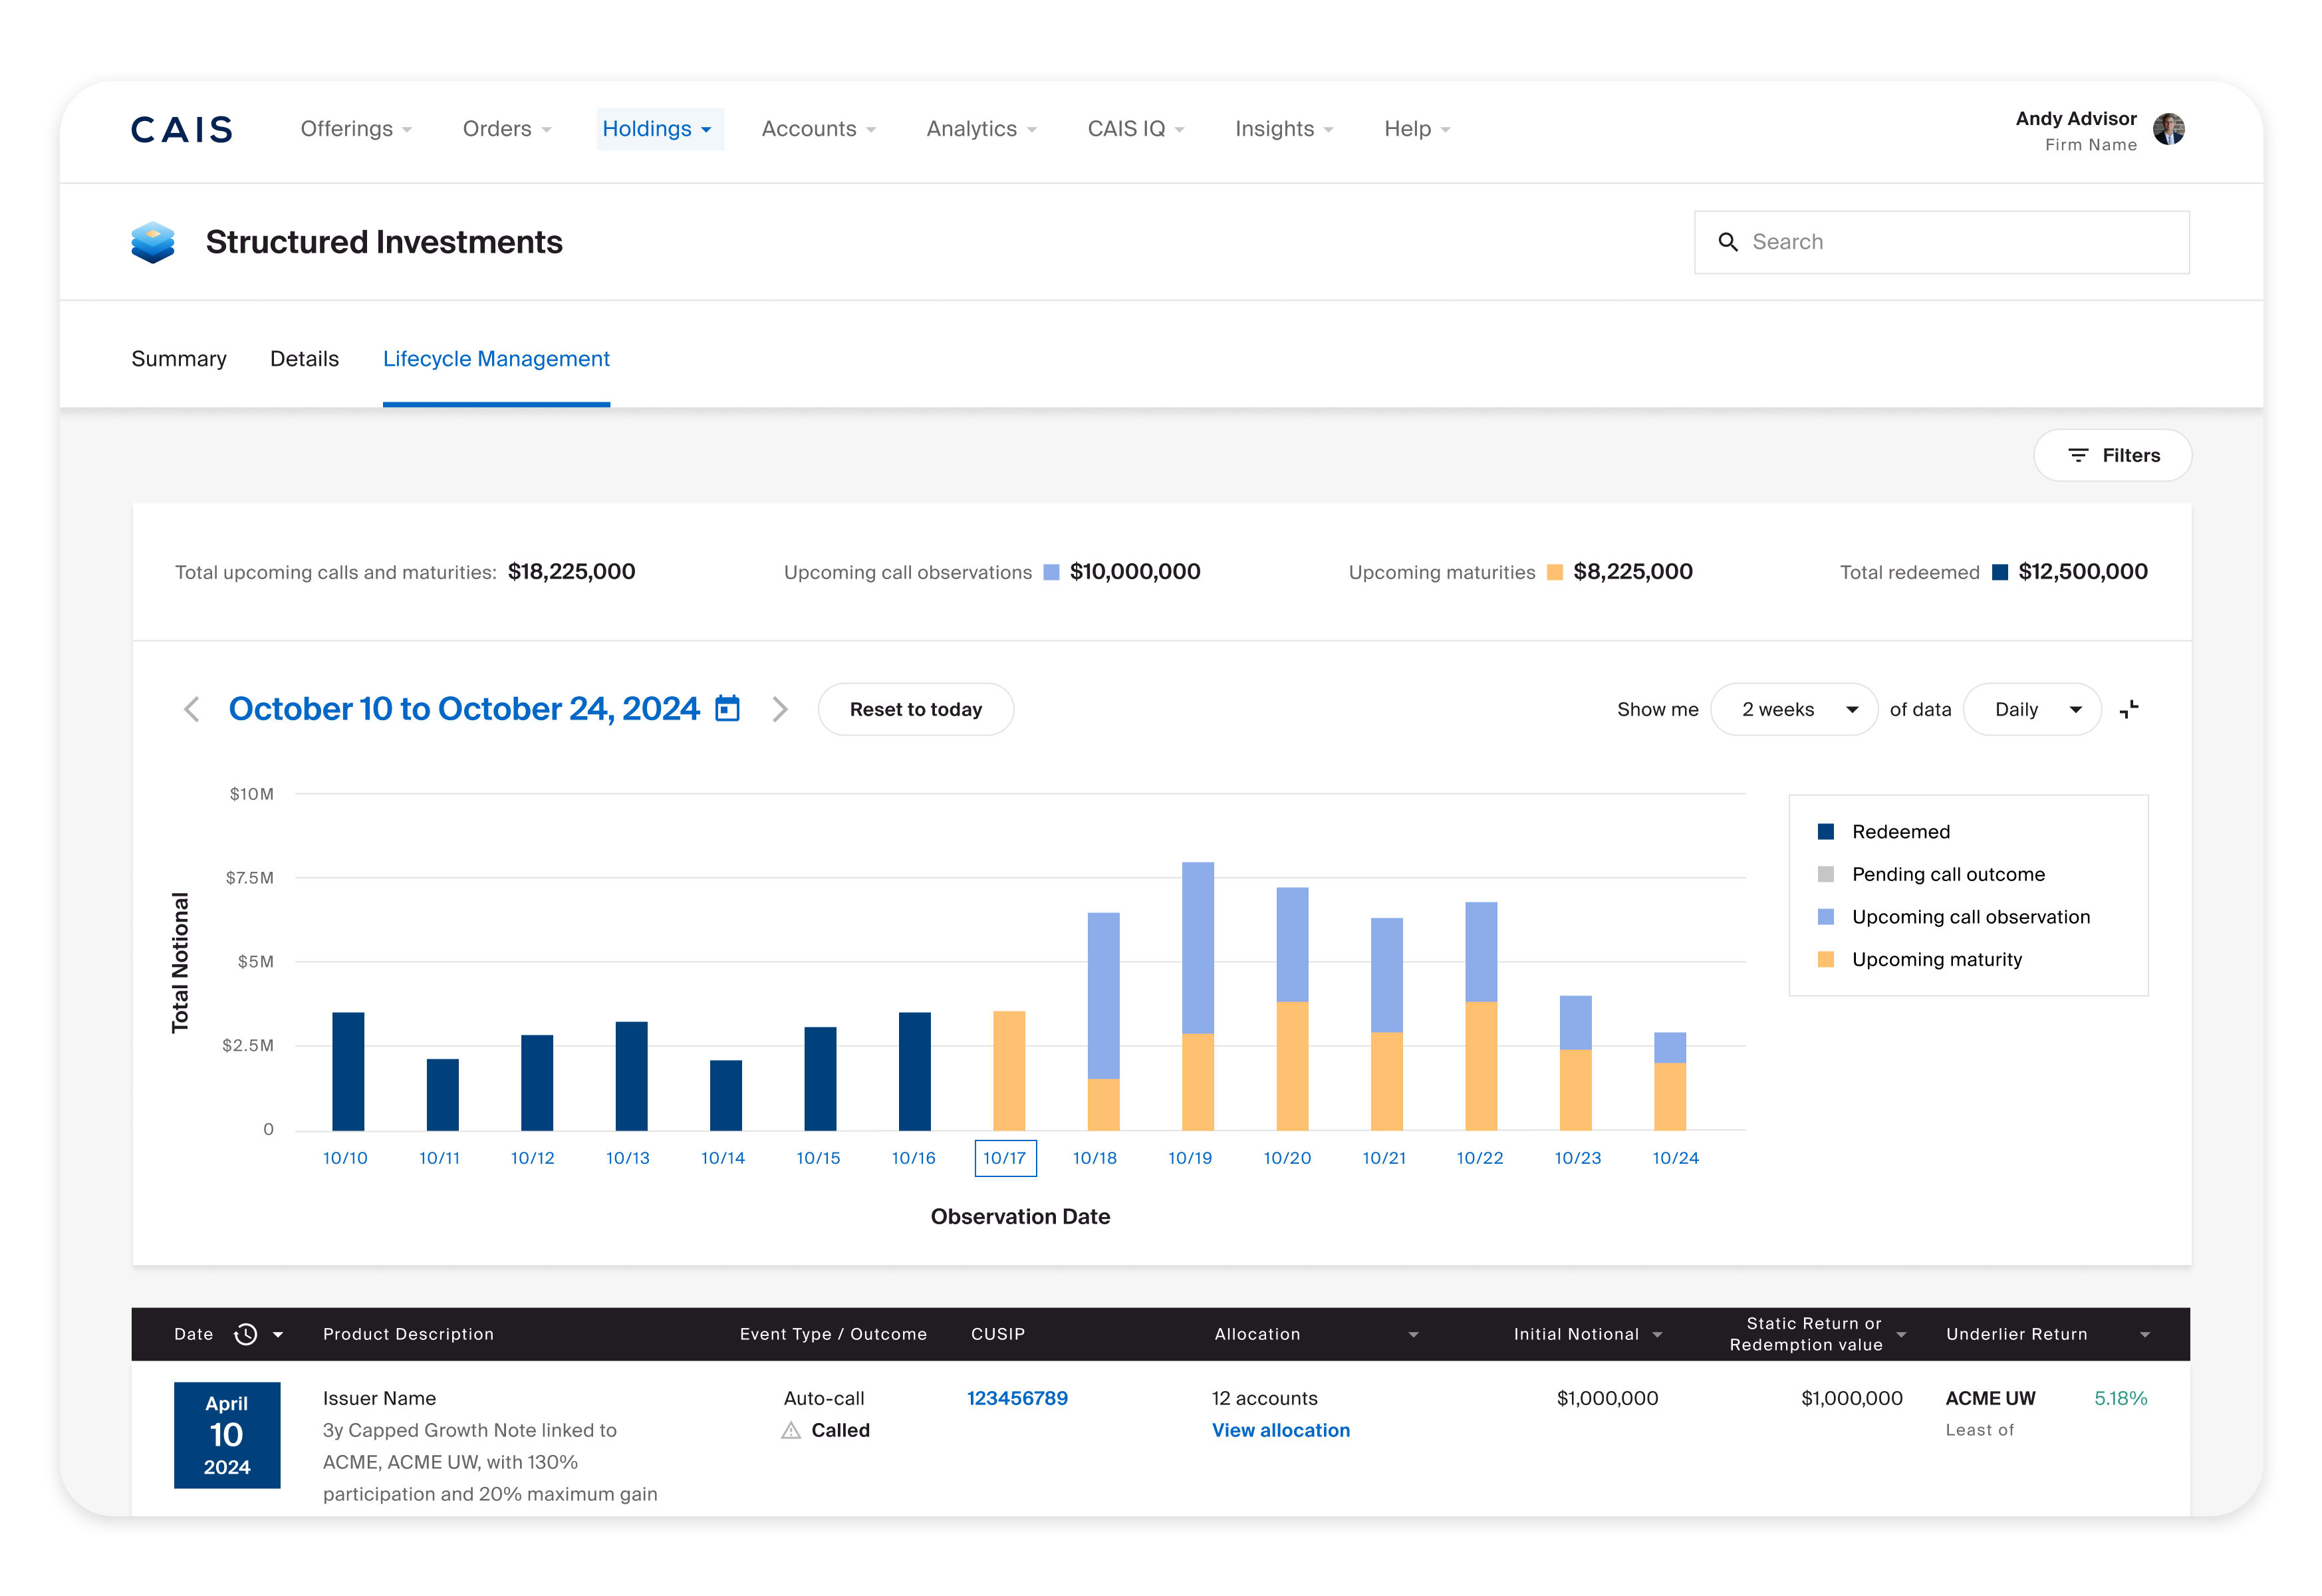Toggle Upcoming call observation legend swatch
Image resolution: width=2322 pixels, height=1596 pixels.
tap(1825, 917)
